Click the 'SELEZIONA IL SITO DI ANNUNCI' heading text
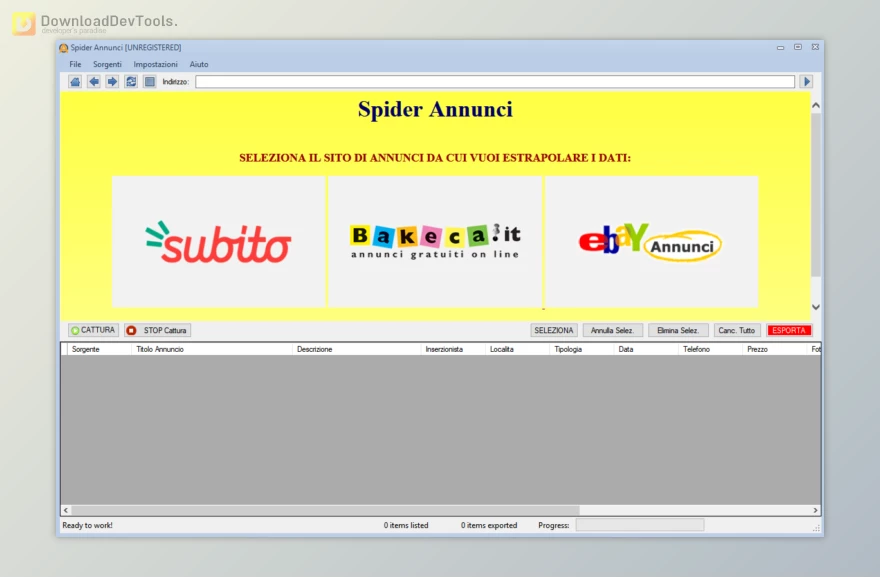This screenshot has height=577, width=880. pyautogui.click(x=435, y=158)
